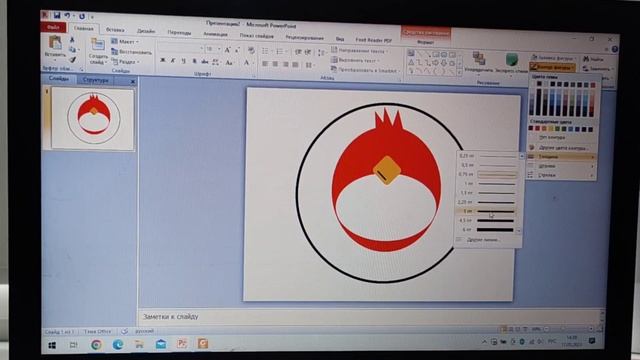Select the 6 пт line thickness
Image resolution: width=640 pixels, height=360 pixels.
[487, 230]
